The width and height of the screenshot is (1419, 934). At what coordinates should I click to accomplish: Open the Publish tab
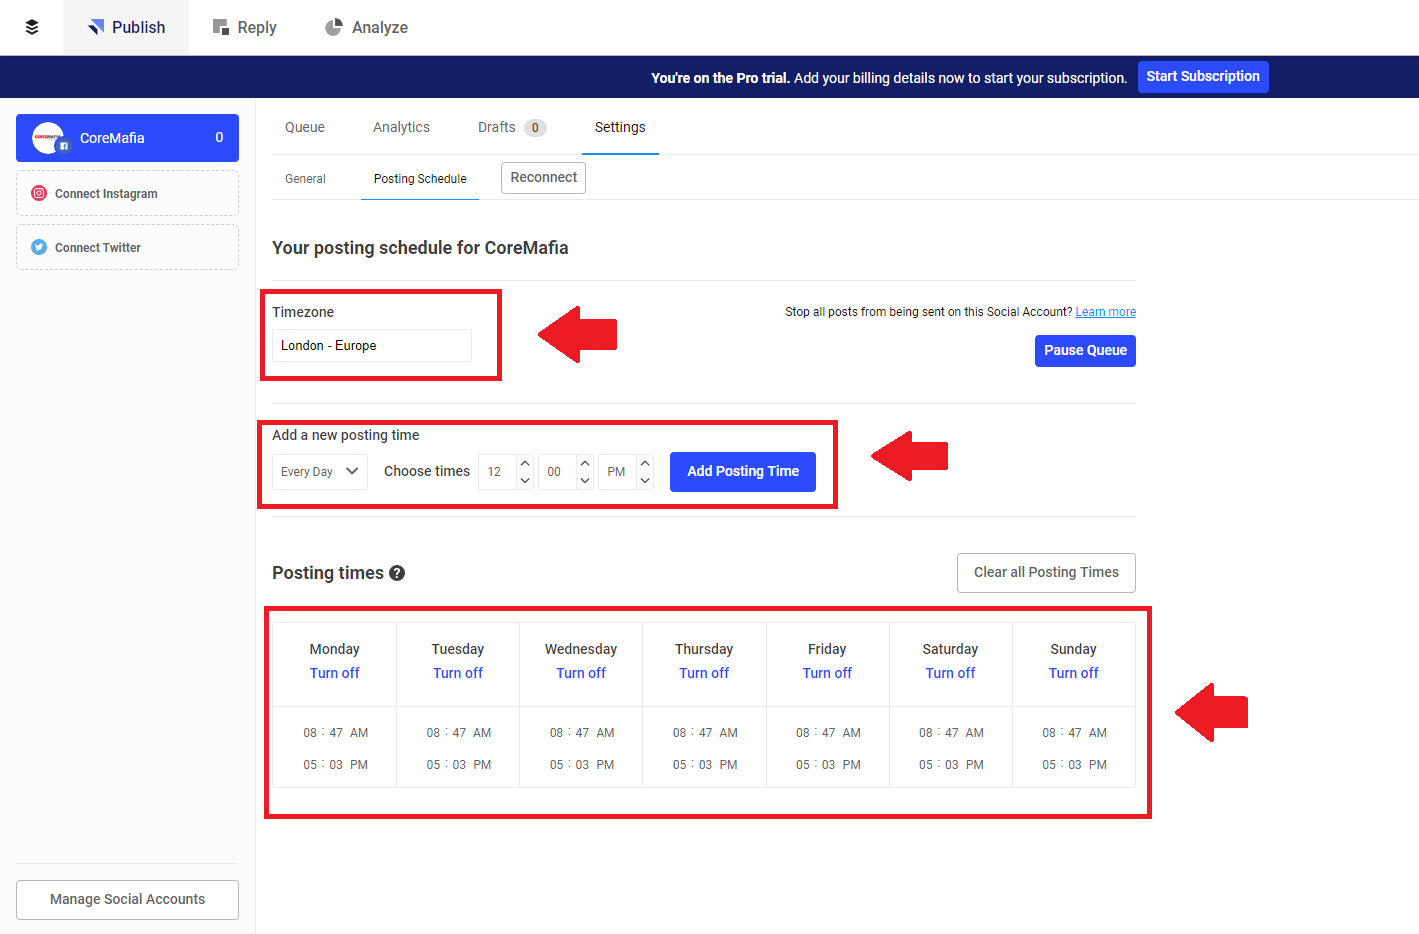point(126,27)
